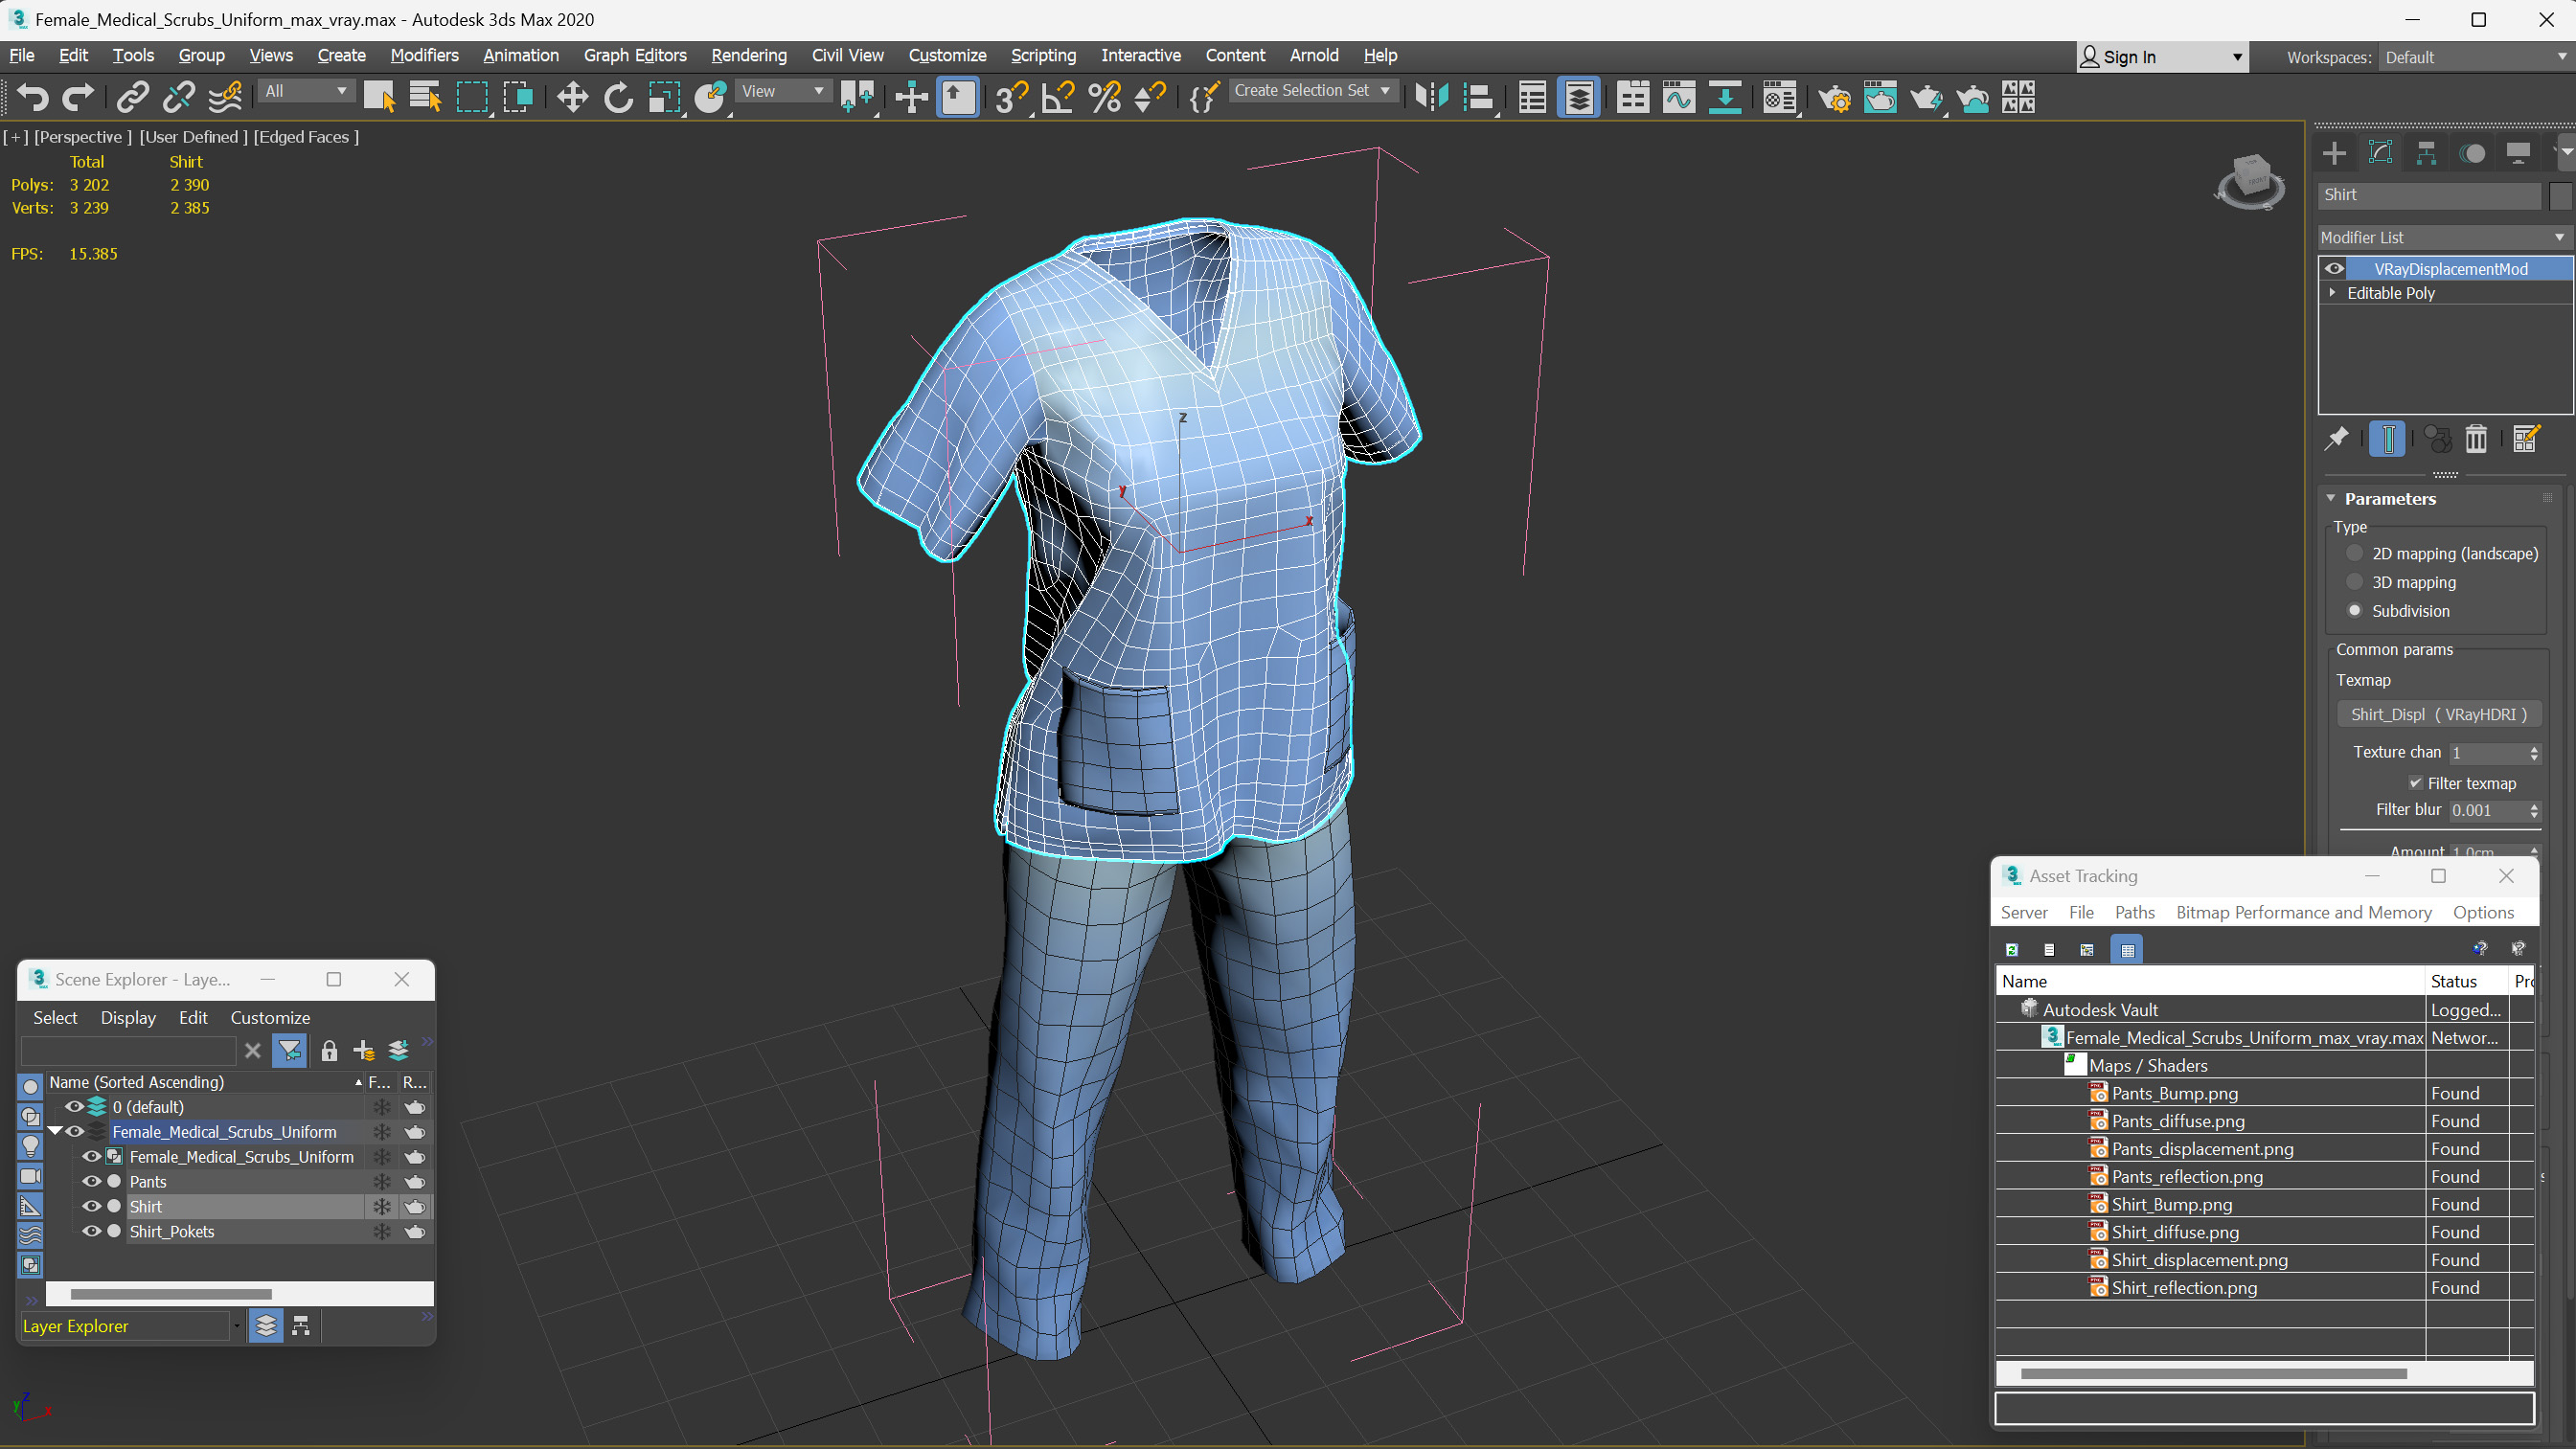Click Configure Modifier Sets icon
2576x1449 pixels.
[2525, 438]
